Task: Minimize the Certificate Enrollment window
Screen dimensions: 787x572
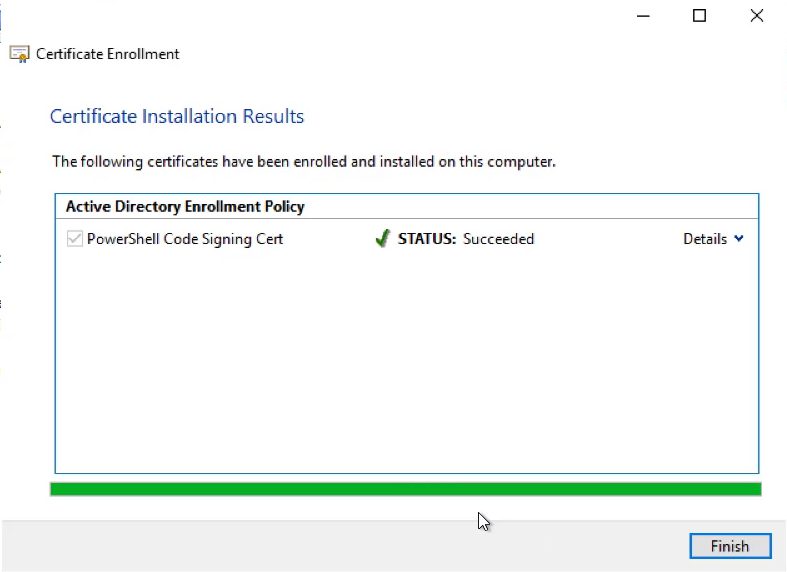Action: coord(643,16)
